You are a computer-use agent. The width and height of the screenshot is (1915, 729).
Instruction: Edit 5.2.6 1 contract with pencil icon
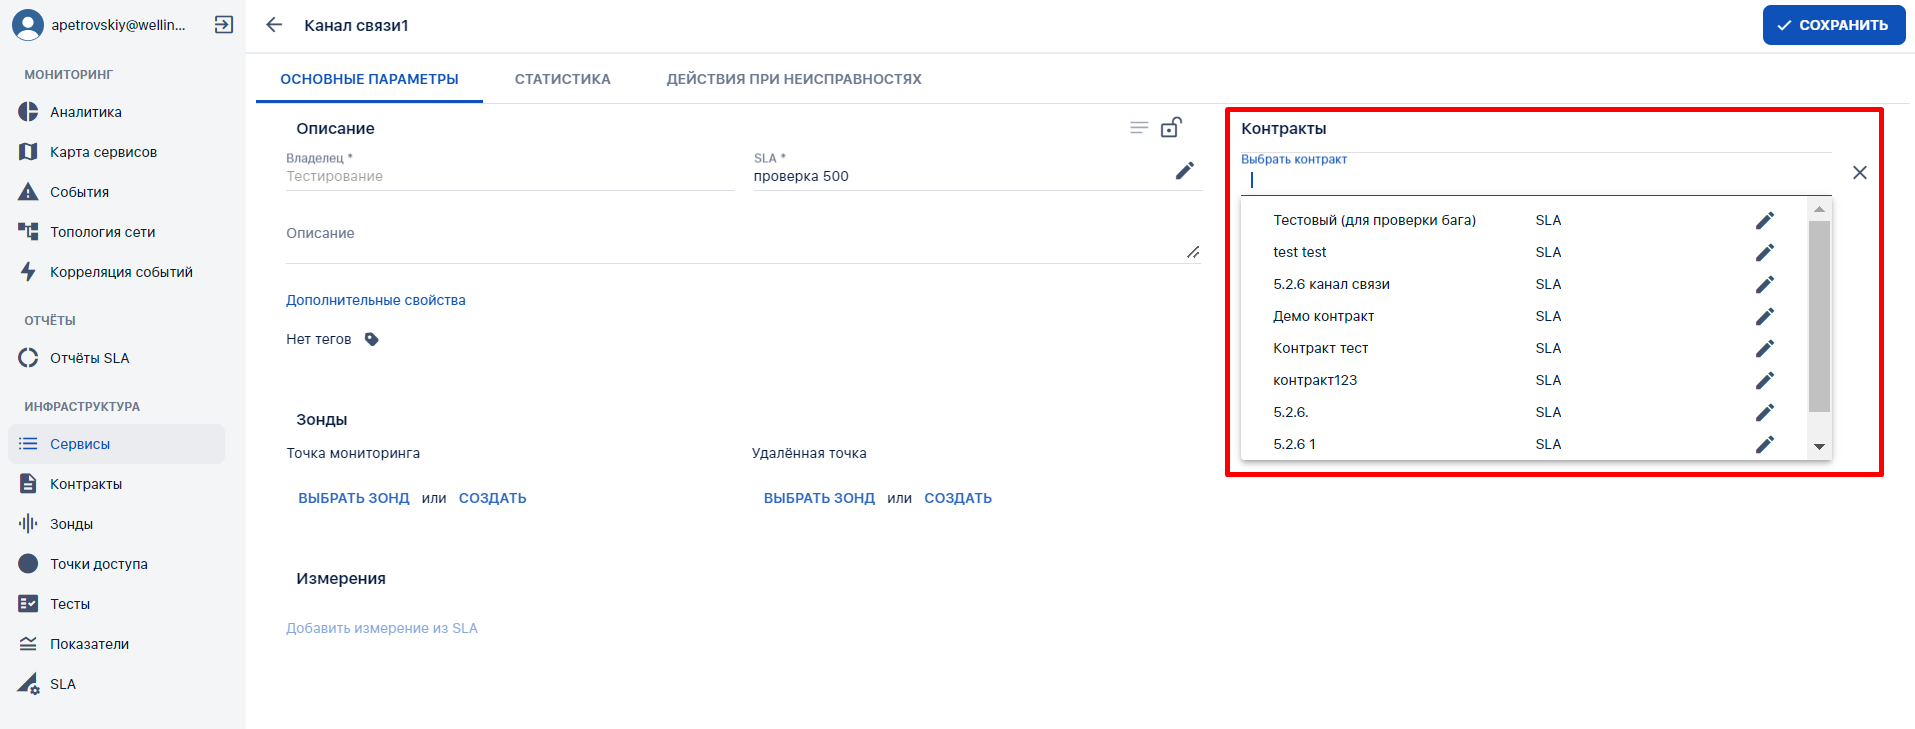(x=1765, y=444)
